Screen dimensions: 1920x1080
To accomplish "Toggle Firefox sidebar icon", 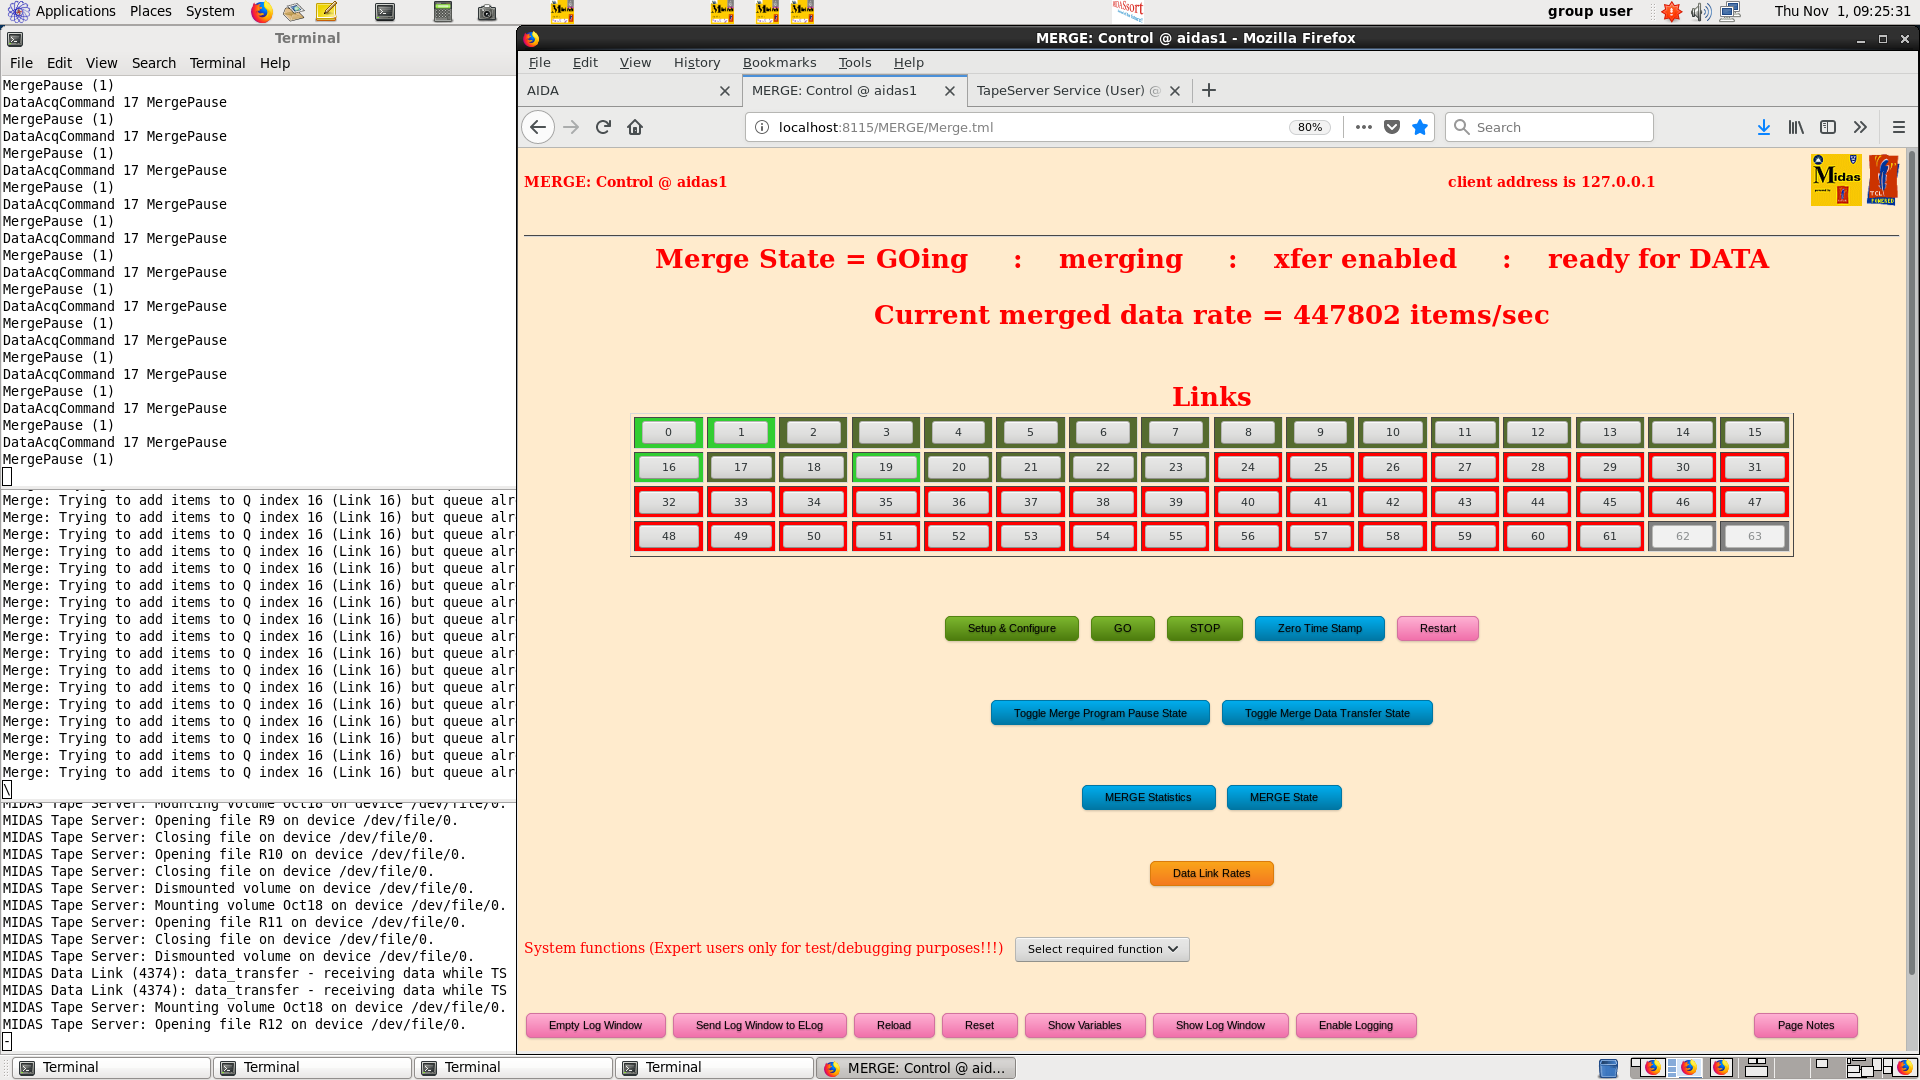I will 1828,127.
